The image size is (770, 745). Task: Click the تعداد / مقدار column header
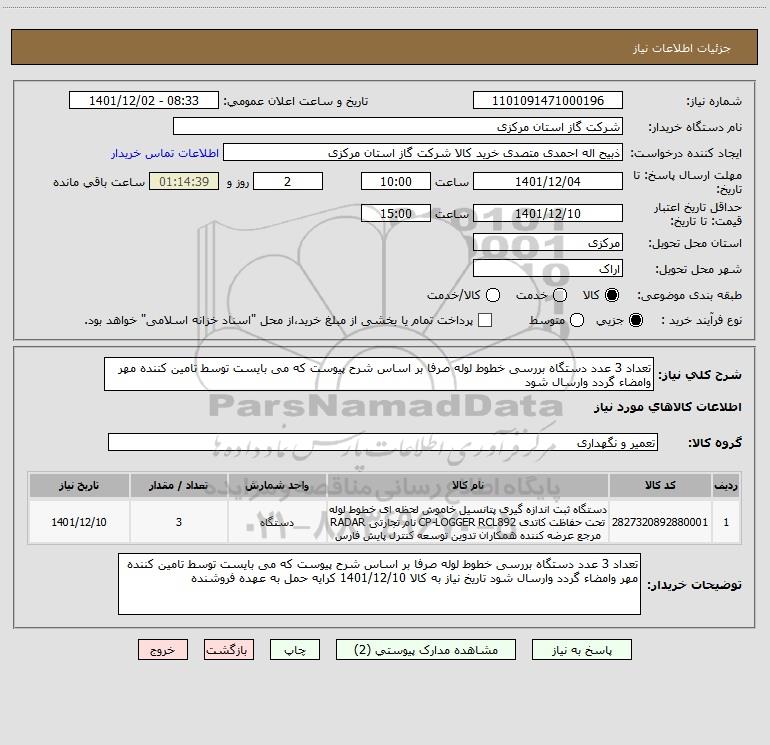tap(179, 485)
